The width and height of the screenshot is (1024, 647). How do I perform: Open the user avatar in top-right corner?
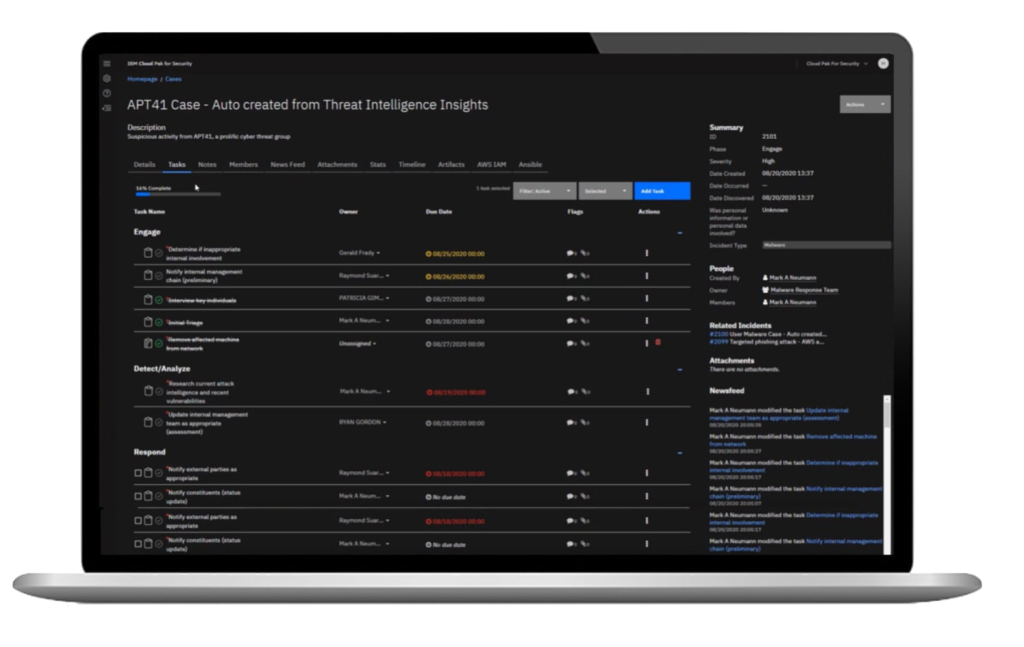click(883, 63)
